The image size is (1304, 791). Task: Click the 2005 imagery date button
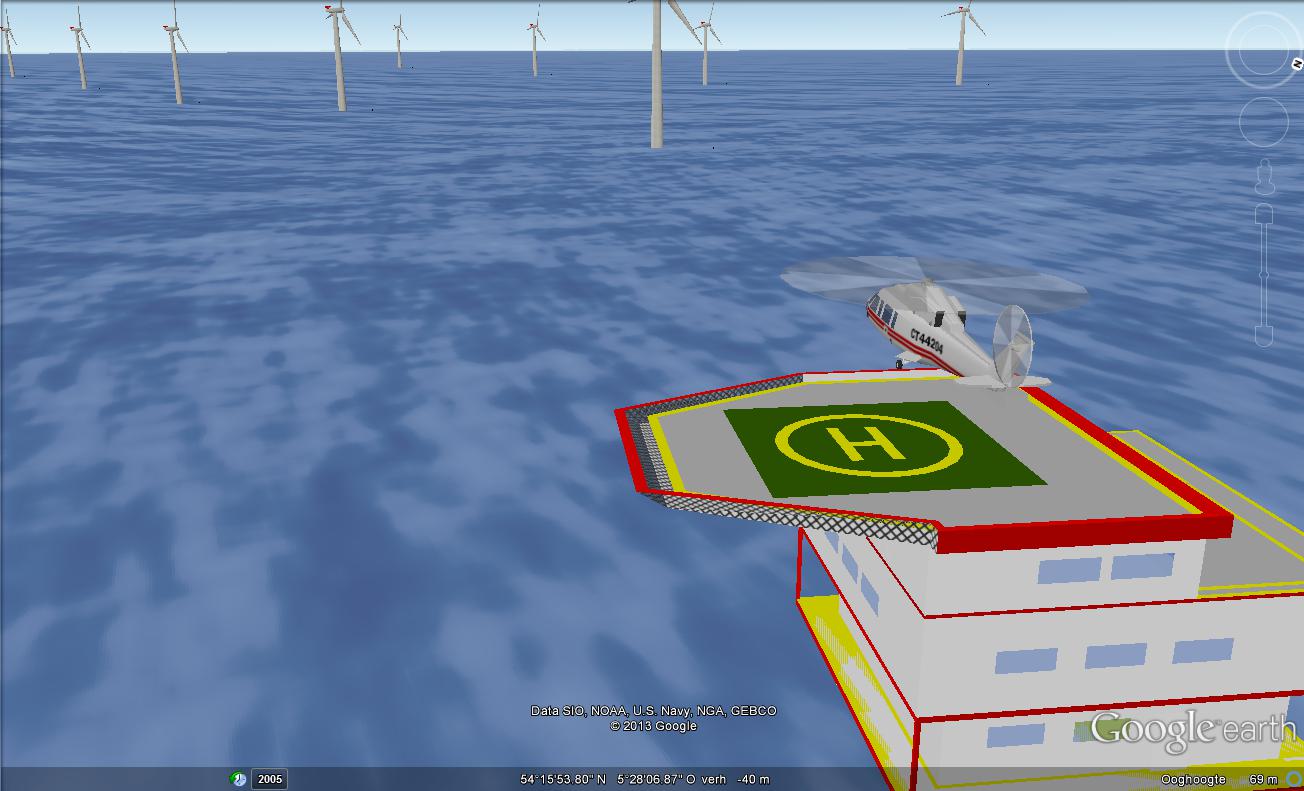click(x=269, y=779)
